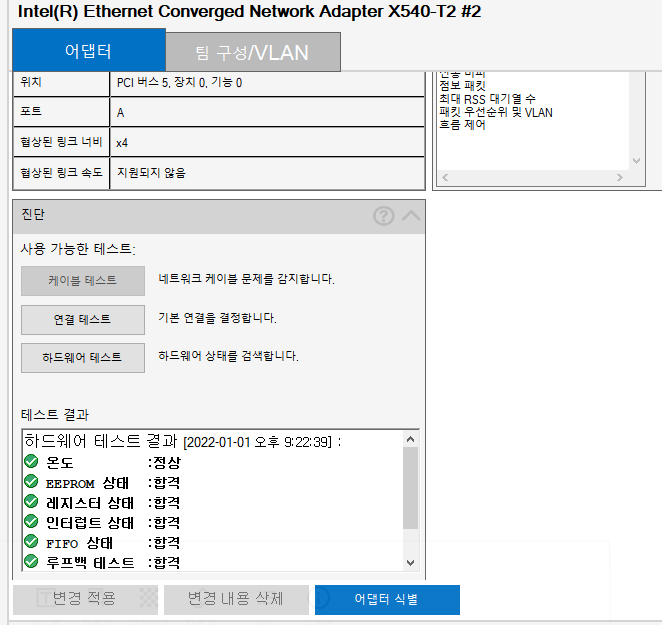Click the 레지스터 상태 check icon
662x625 pixels.
[31, 501]
